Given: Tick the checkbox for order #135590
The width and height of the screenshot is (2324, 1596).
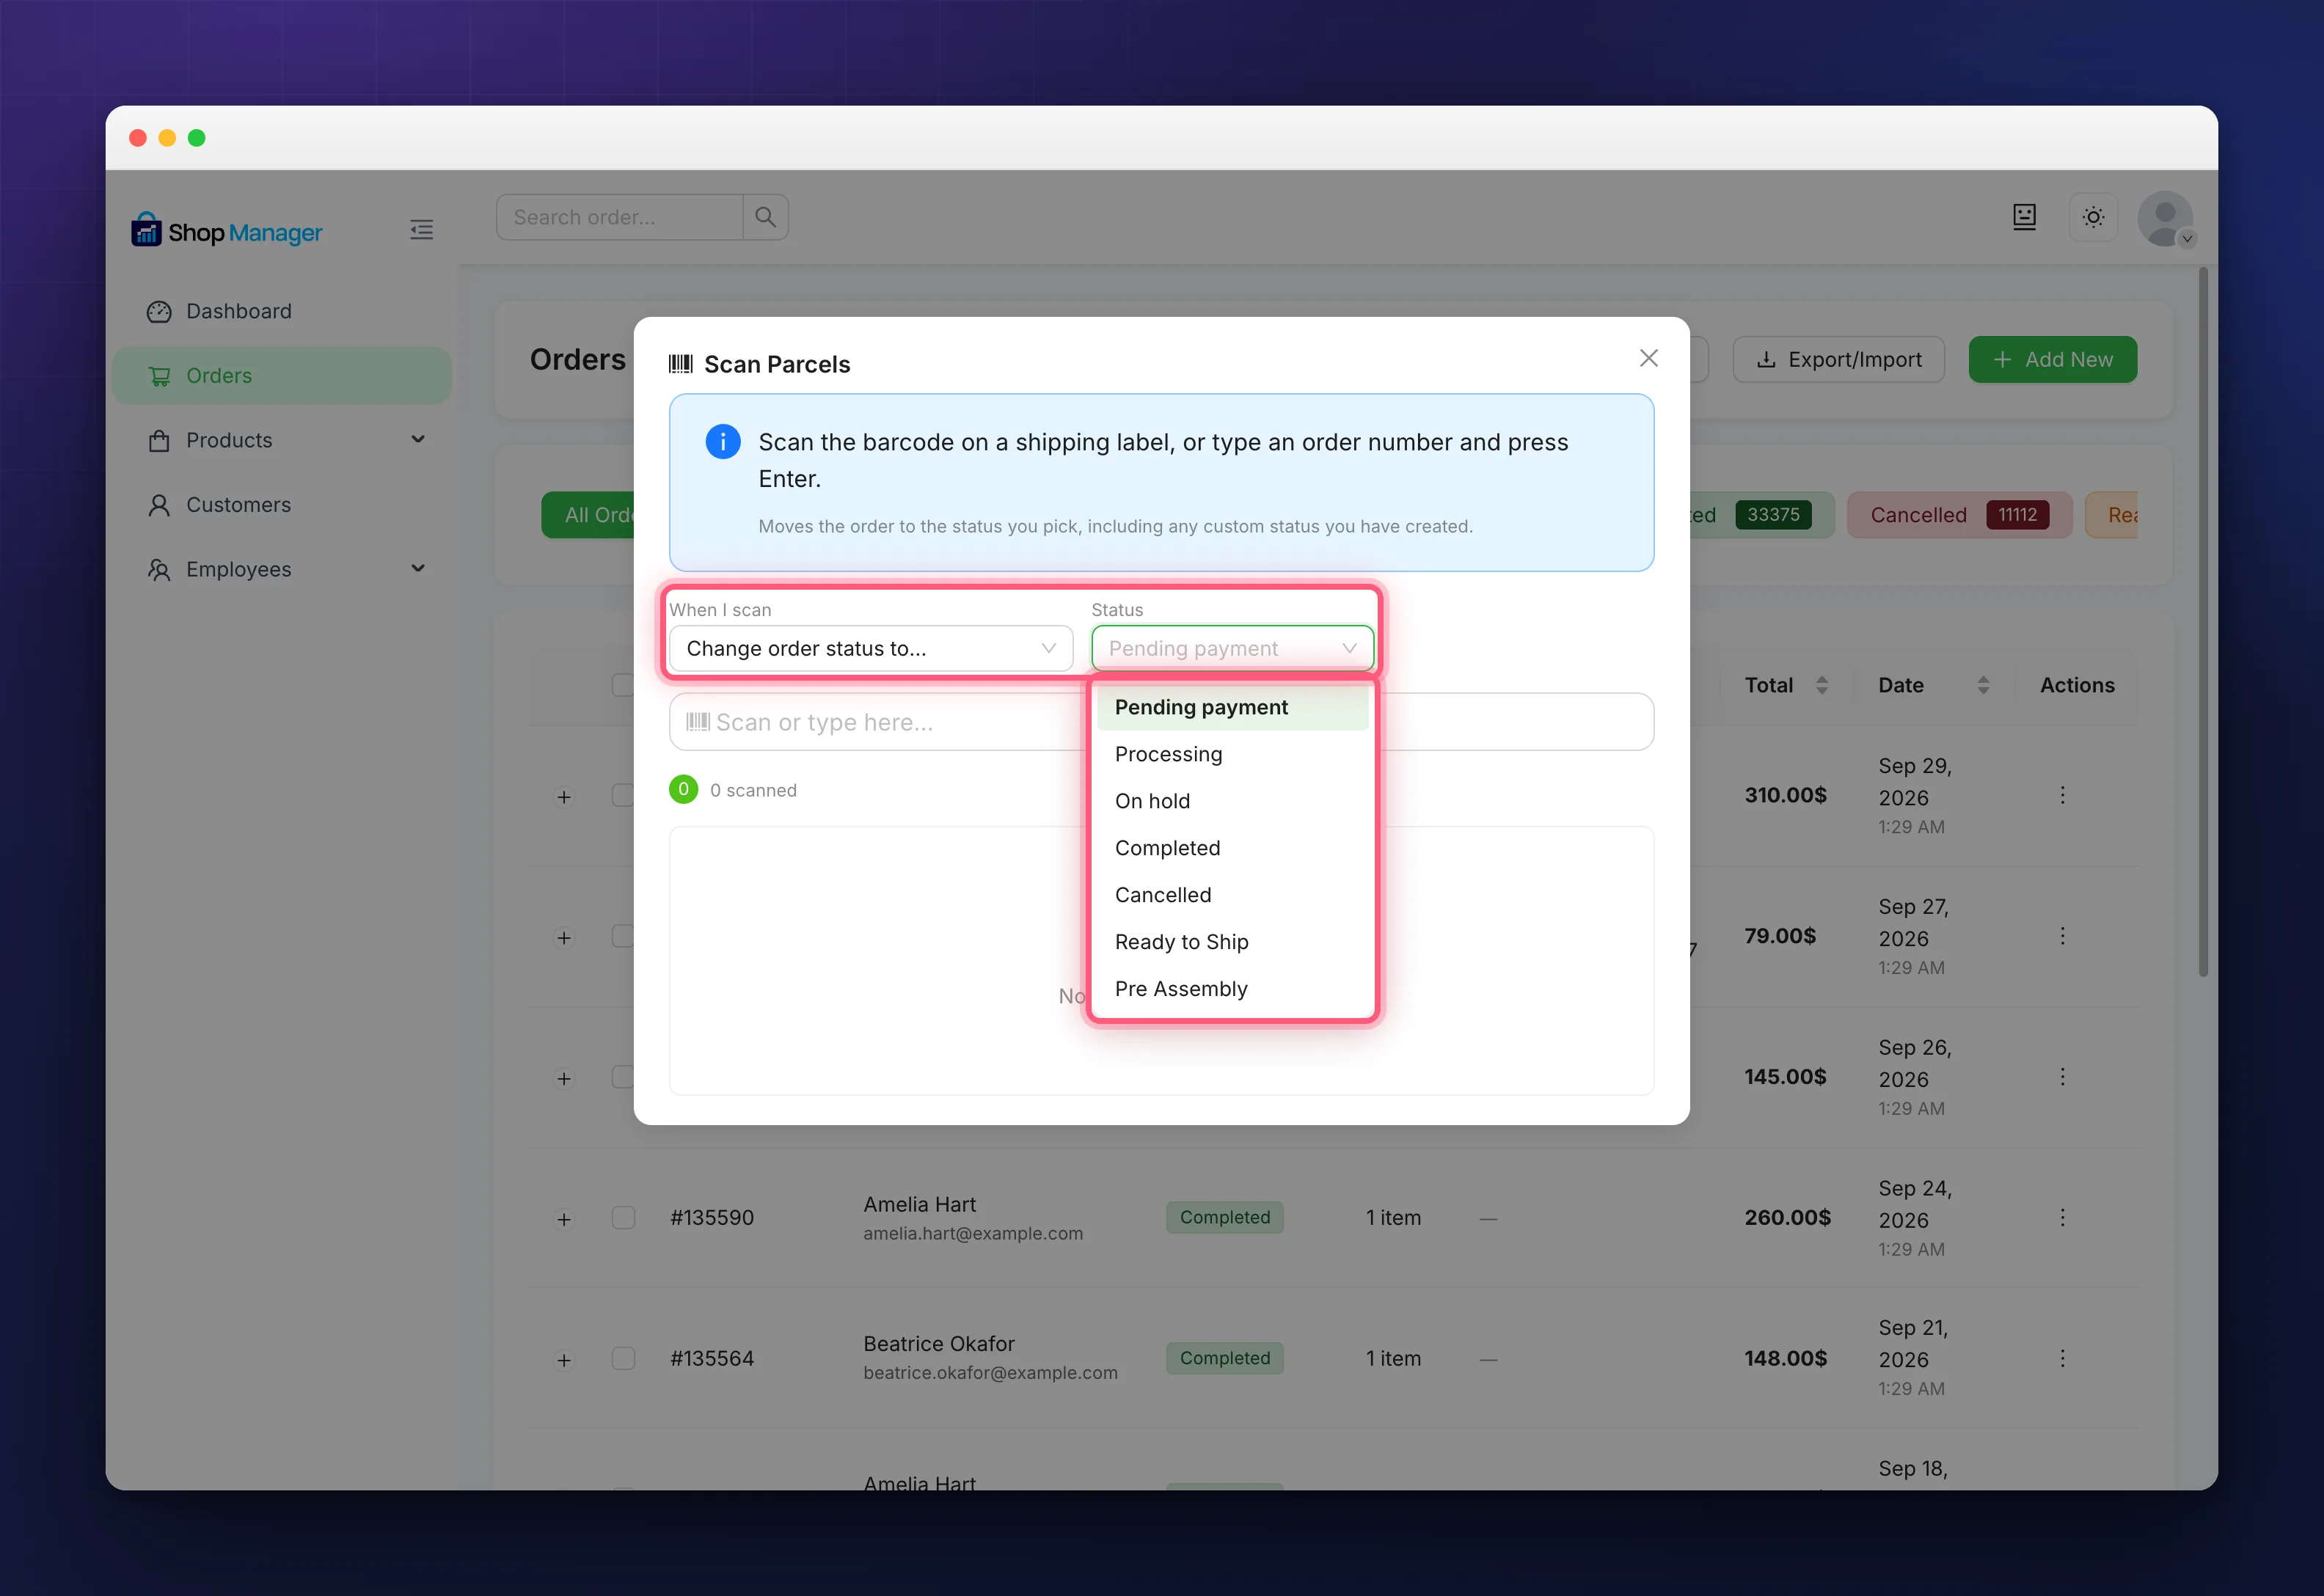Looking at the screenshot, I should (623, 1217).
